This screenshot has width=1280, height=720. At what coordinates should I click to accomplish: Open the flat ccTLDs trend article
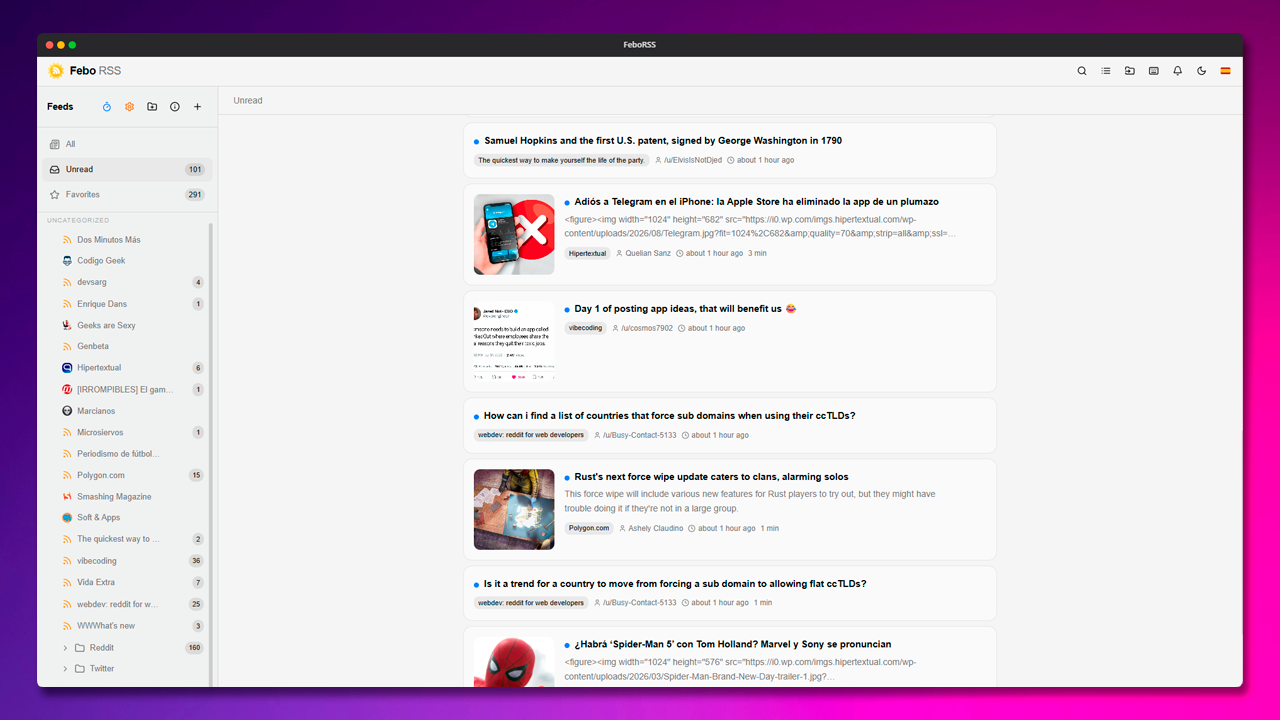[x=675, y=584]
